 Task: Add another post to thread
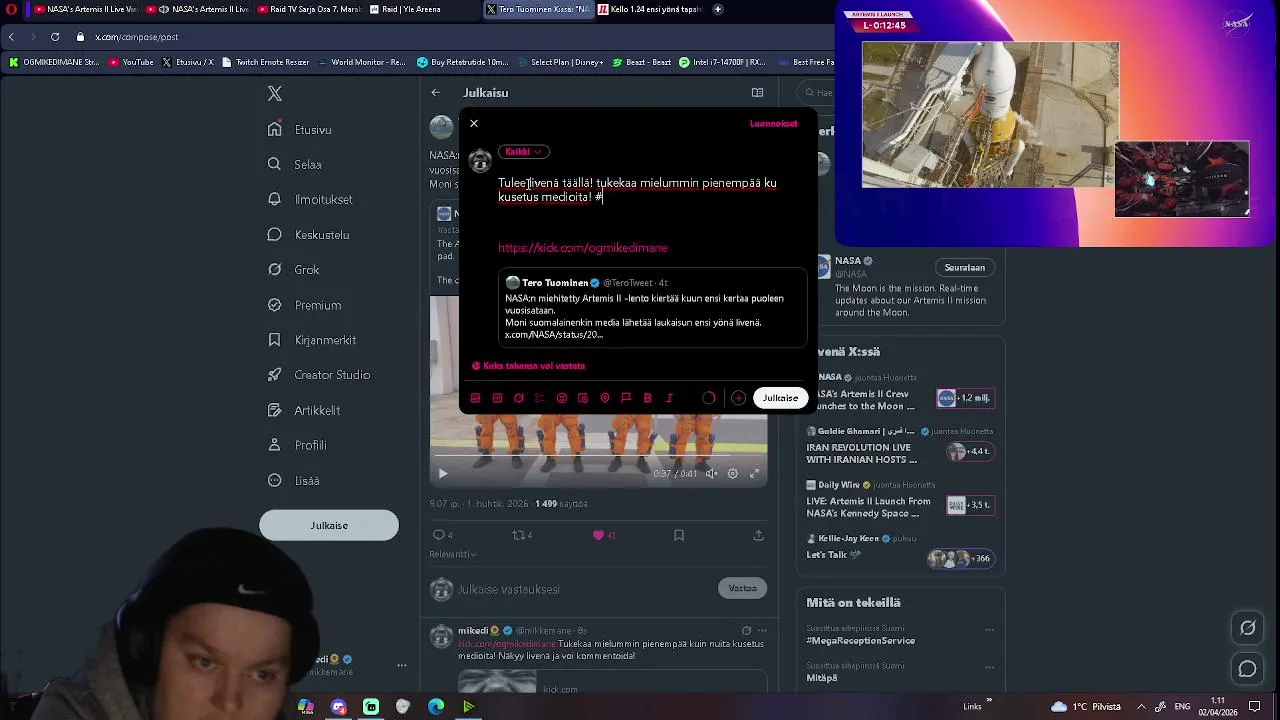(738, 398)
